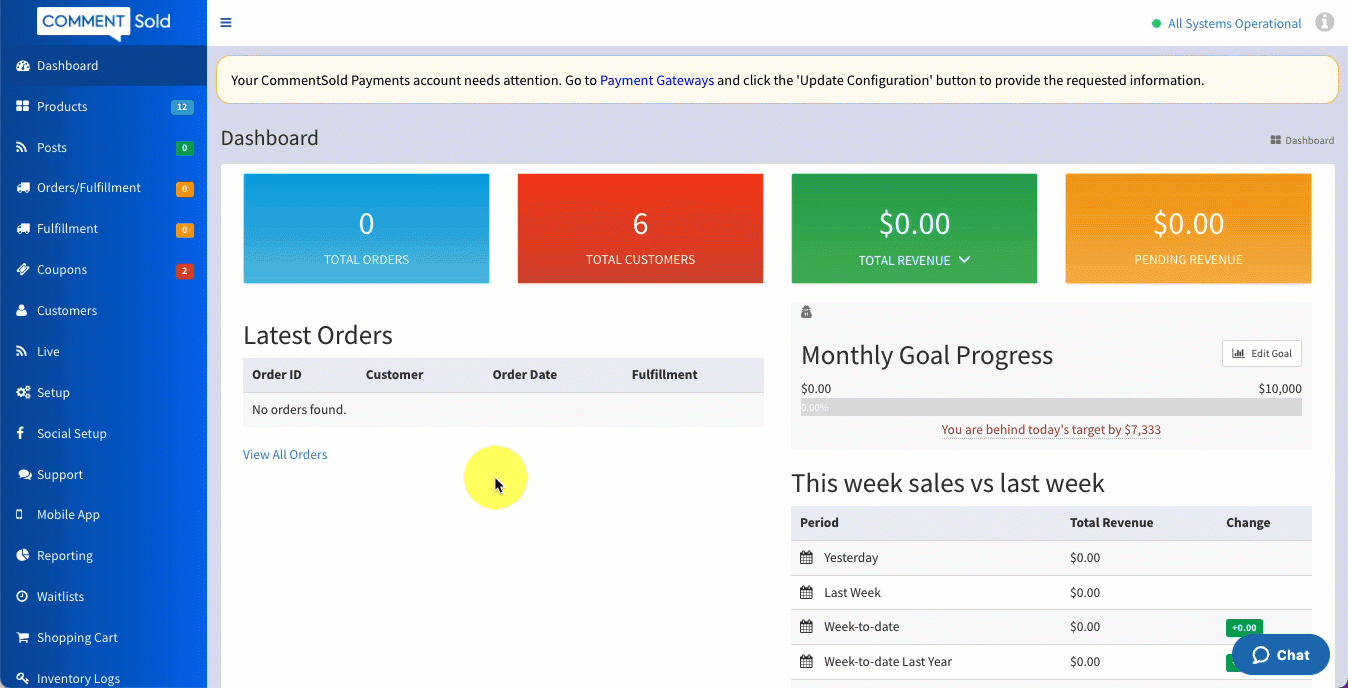Click the info icon in top right
This screenshot has height=688, width=1348.
1324,22
